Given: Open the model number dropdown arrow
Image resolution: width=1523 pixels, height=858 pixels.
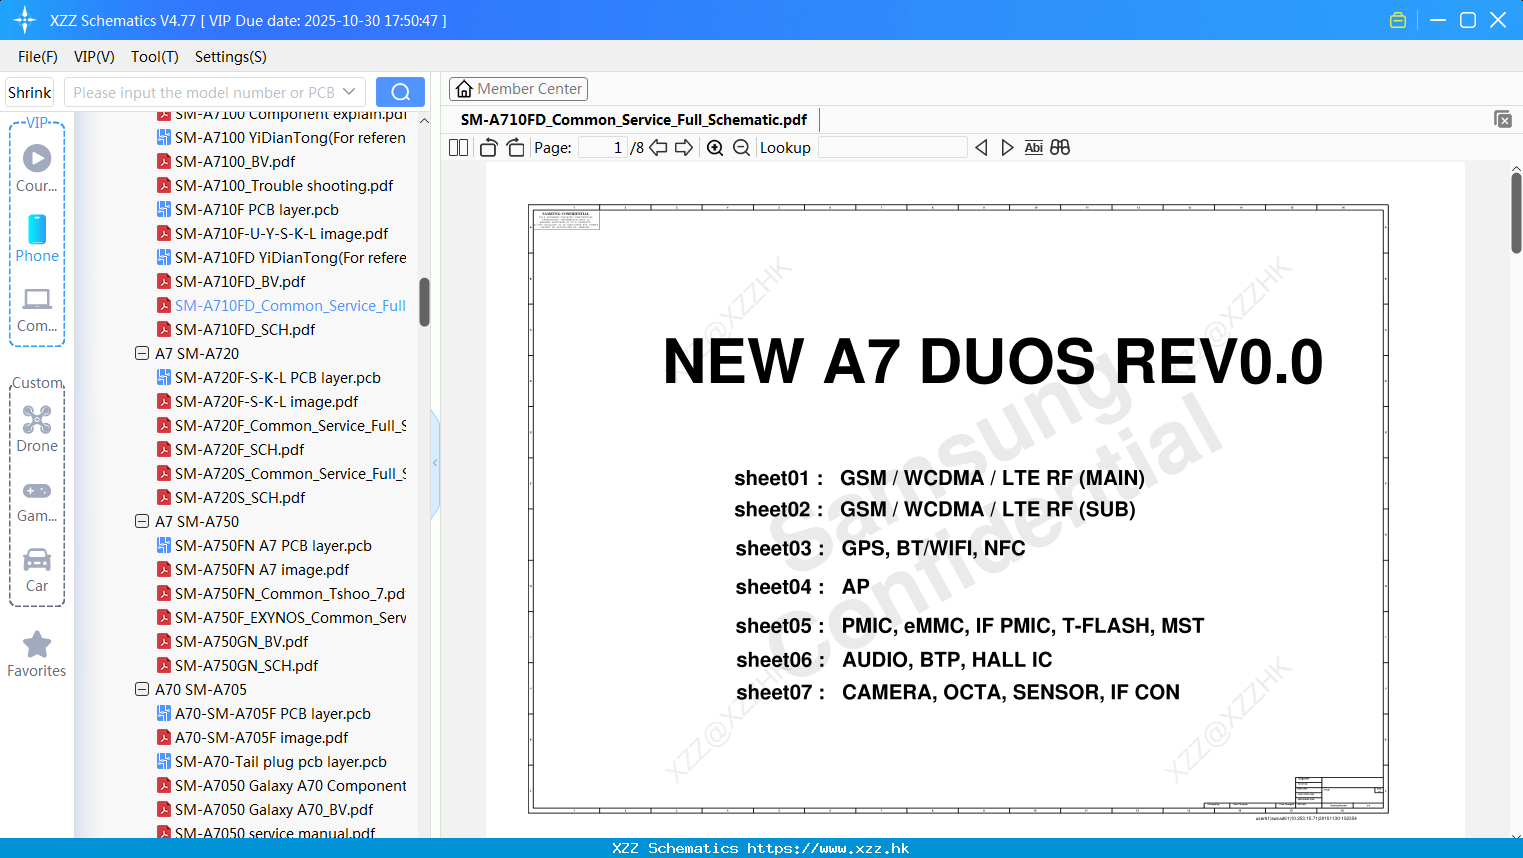Looking at the screenshot, I should (349, 92).
